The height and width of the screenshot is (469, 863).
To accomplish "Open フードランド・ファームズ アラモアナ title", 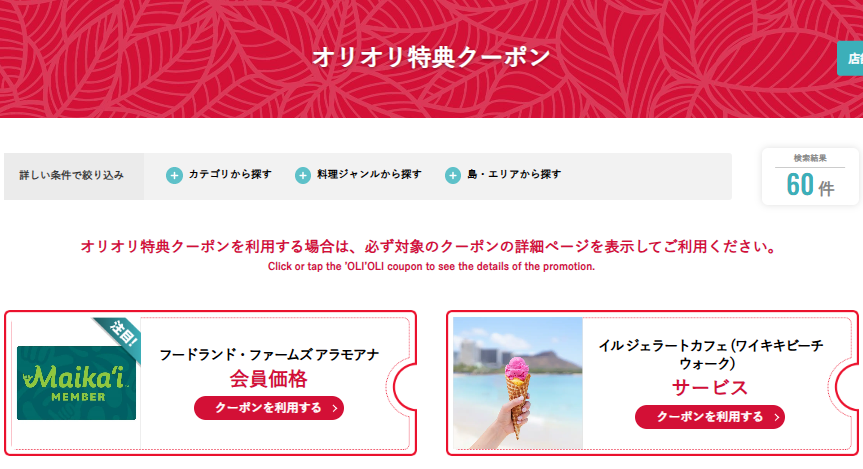I will [x=269, y=355].
